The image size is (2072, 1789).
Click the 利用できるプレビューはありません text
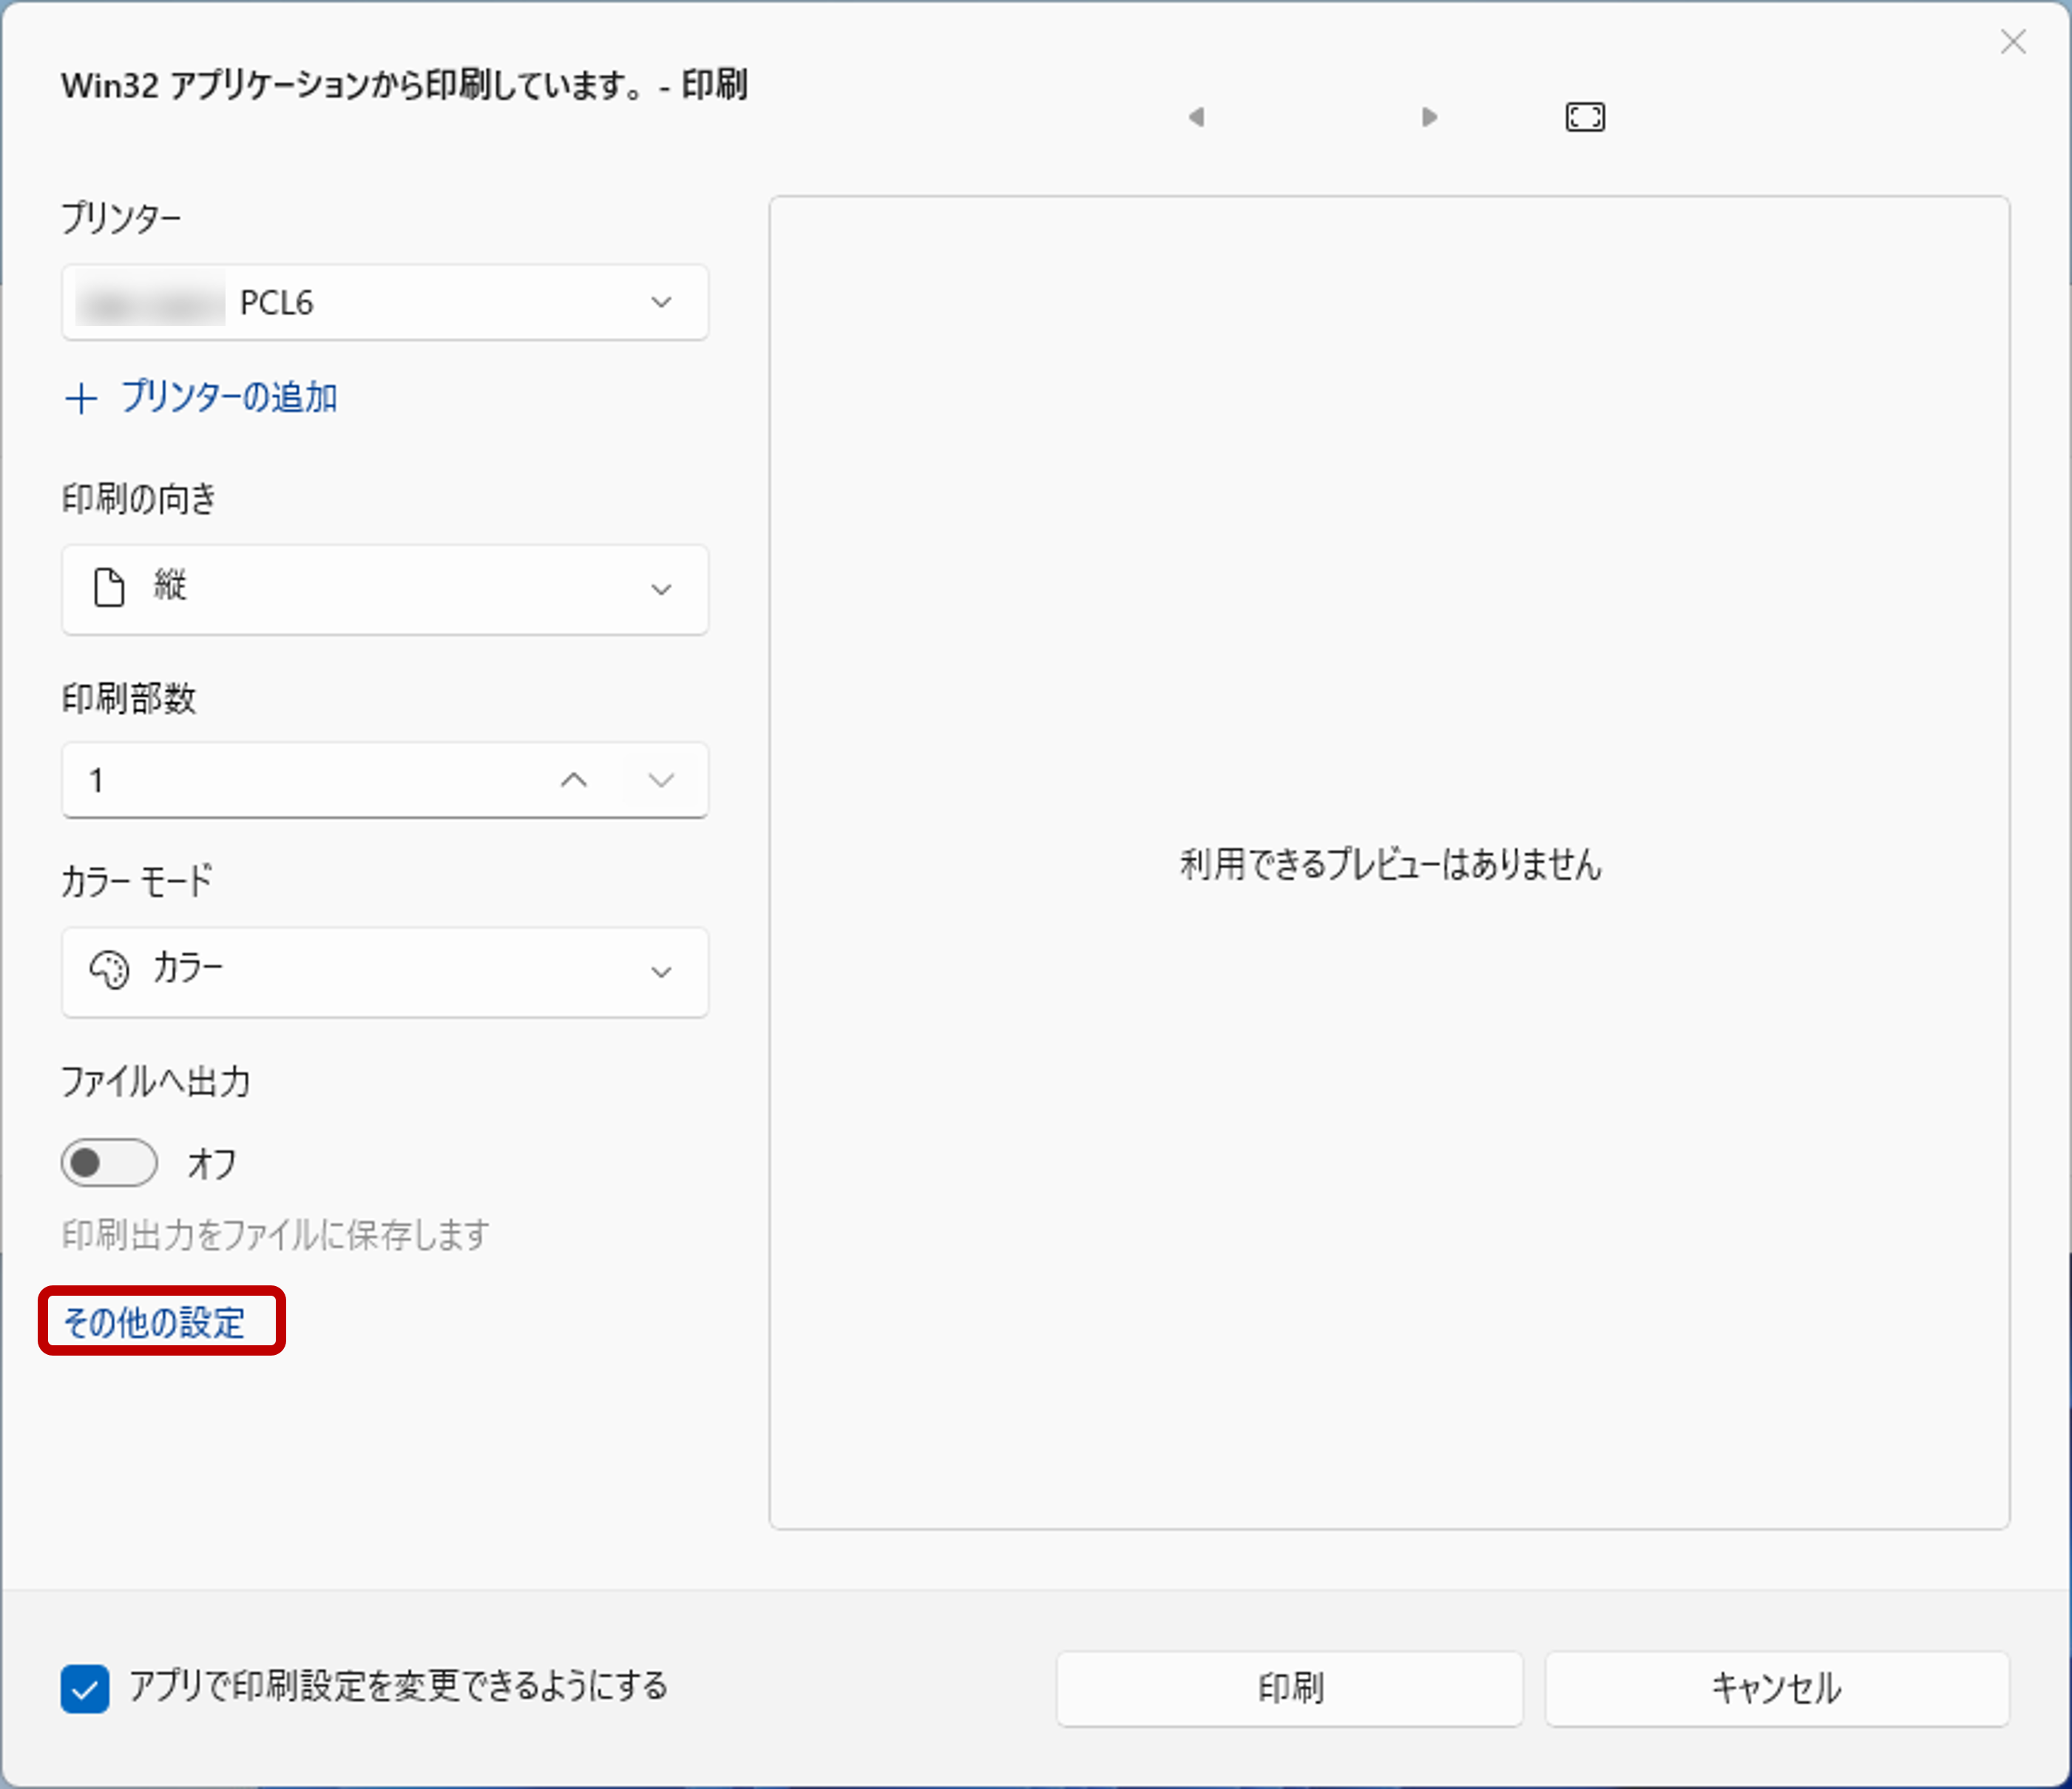1390,864
